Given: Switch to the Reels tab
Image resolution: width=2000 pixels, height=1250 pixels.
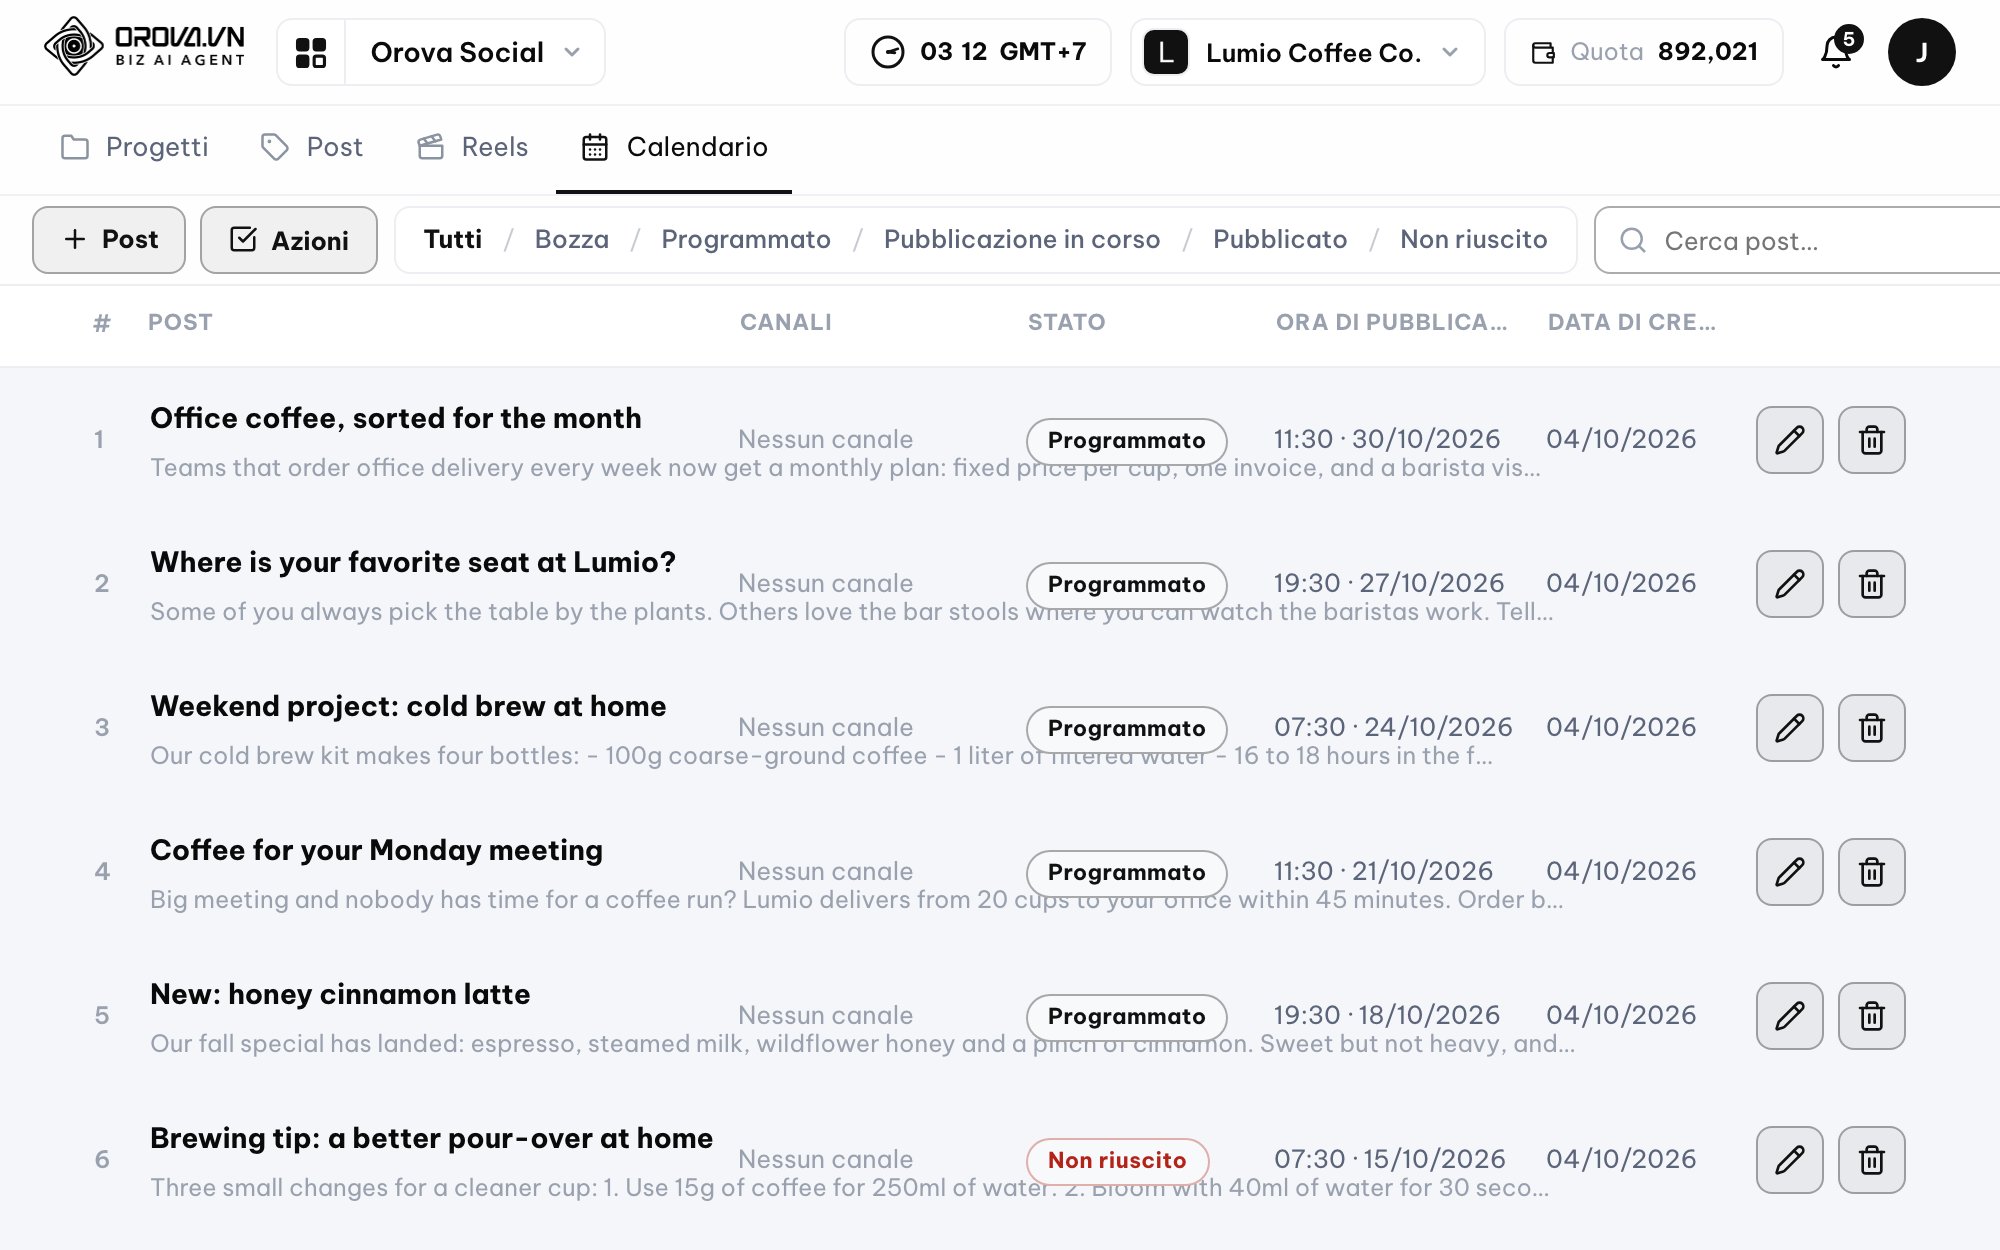Looking at the screenshot, I should click(473, 147).
